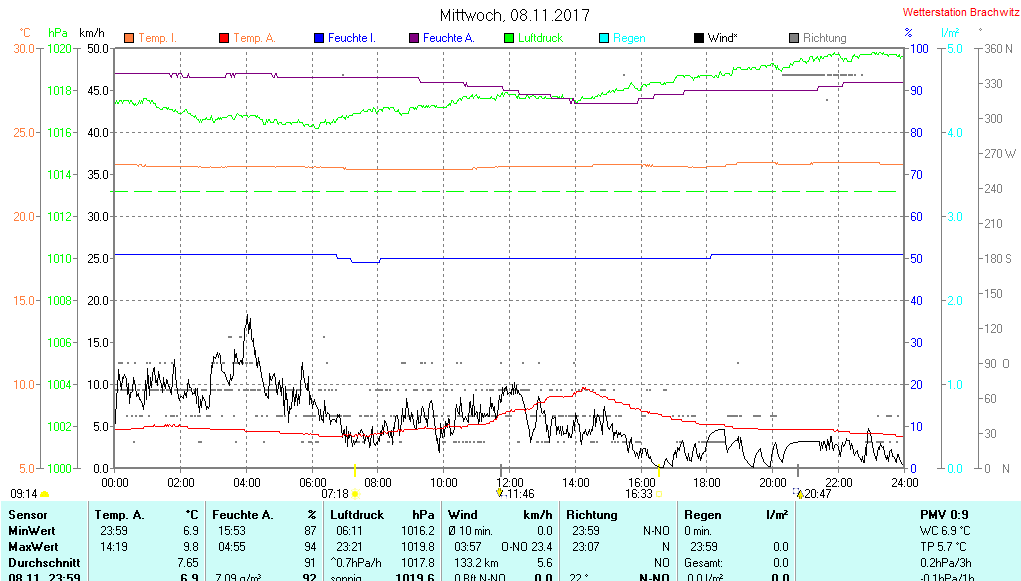Click the gray Richtung legend square
1021x581 pixels.
[793, 38]
